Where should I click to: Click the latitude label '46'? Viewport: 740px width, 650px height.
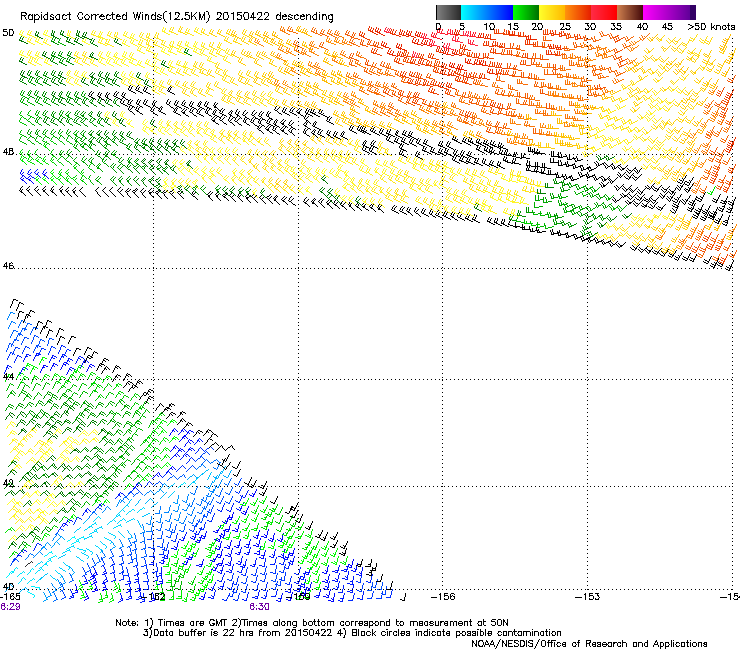click(x=8, y=266)
